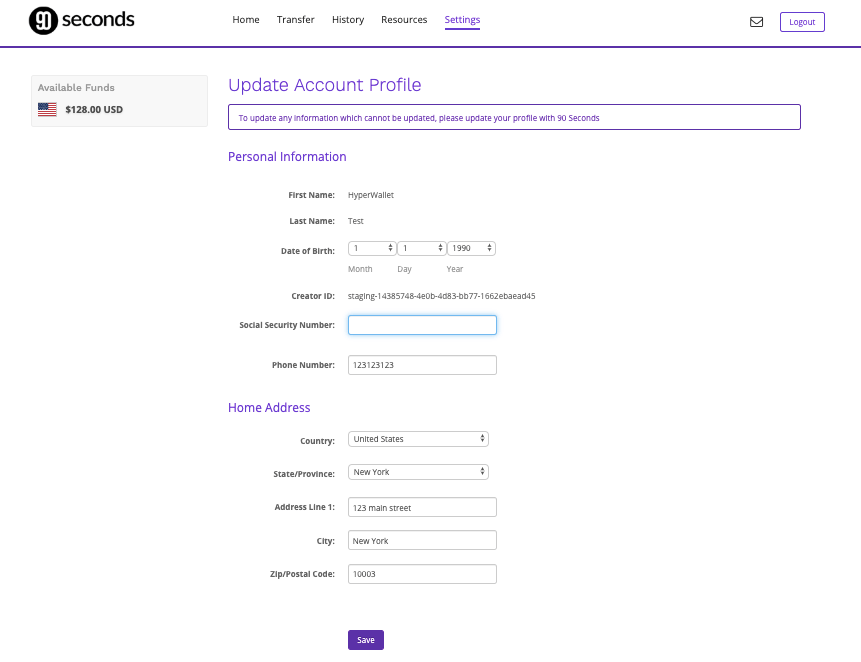
Task: Select the City text field
Action: point(421,540)
